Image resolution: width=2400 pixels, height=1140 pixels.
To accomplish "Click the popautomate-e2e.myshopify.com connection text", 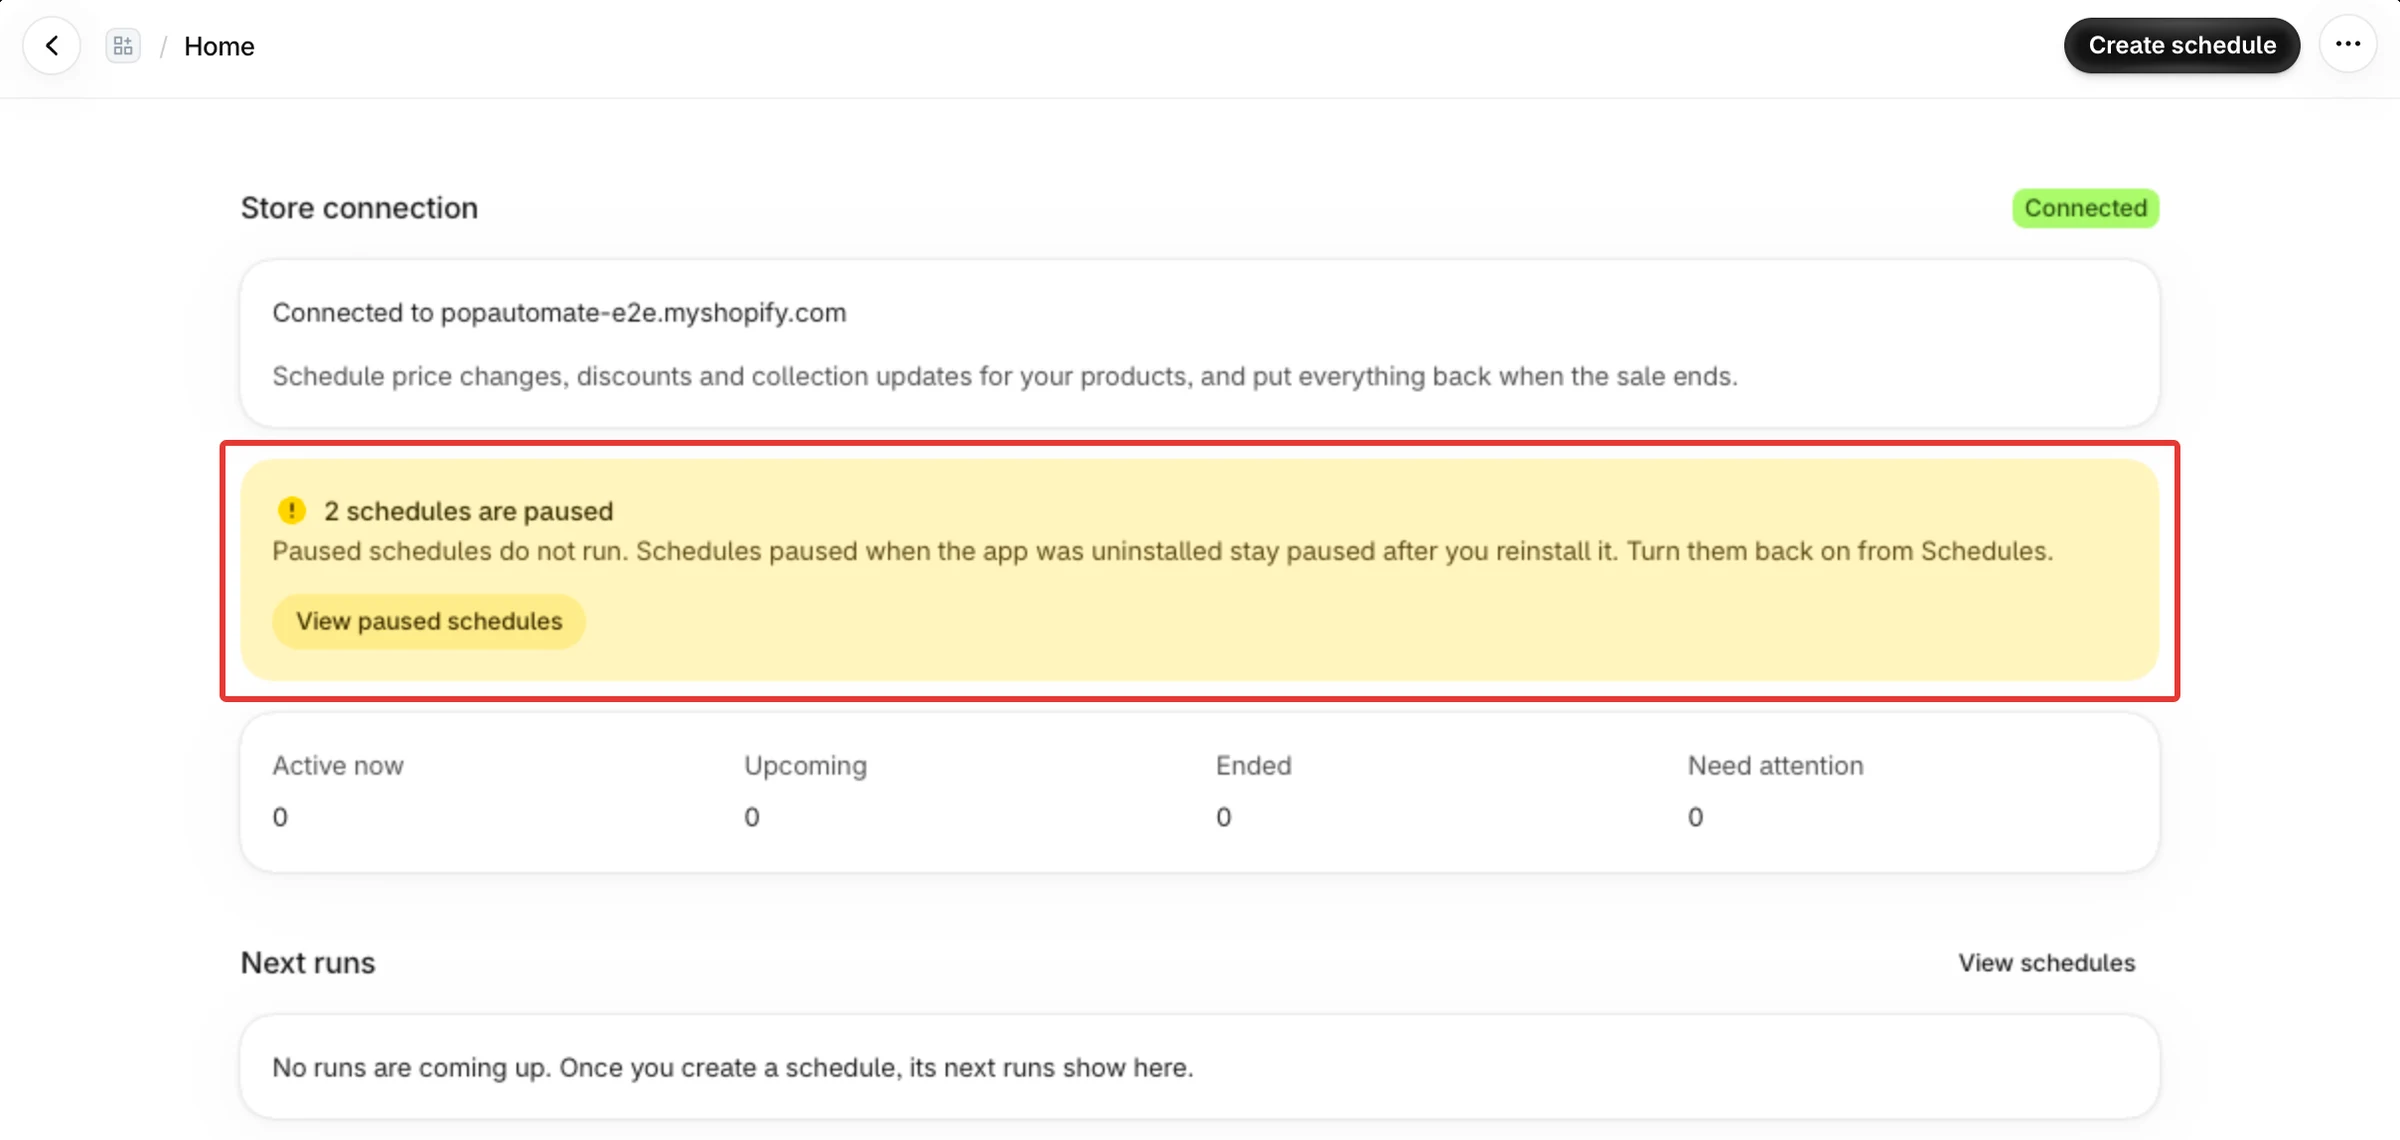I will coord(559,313).
